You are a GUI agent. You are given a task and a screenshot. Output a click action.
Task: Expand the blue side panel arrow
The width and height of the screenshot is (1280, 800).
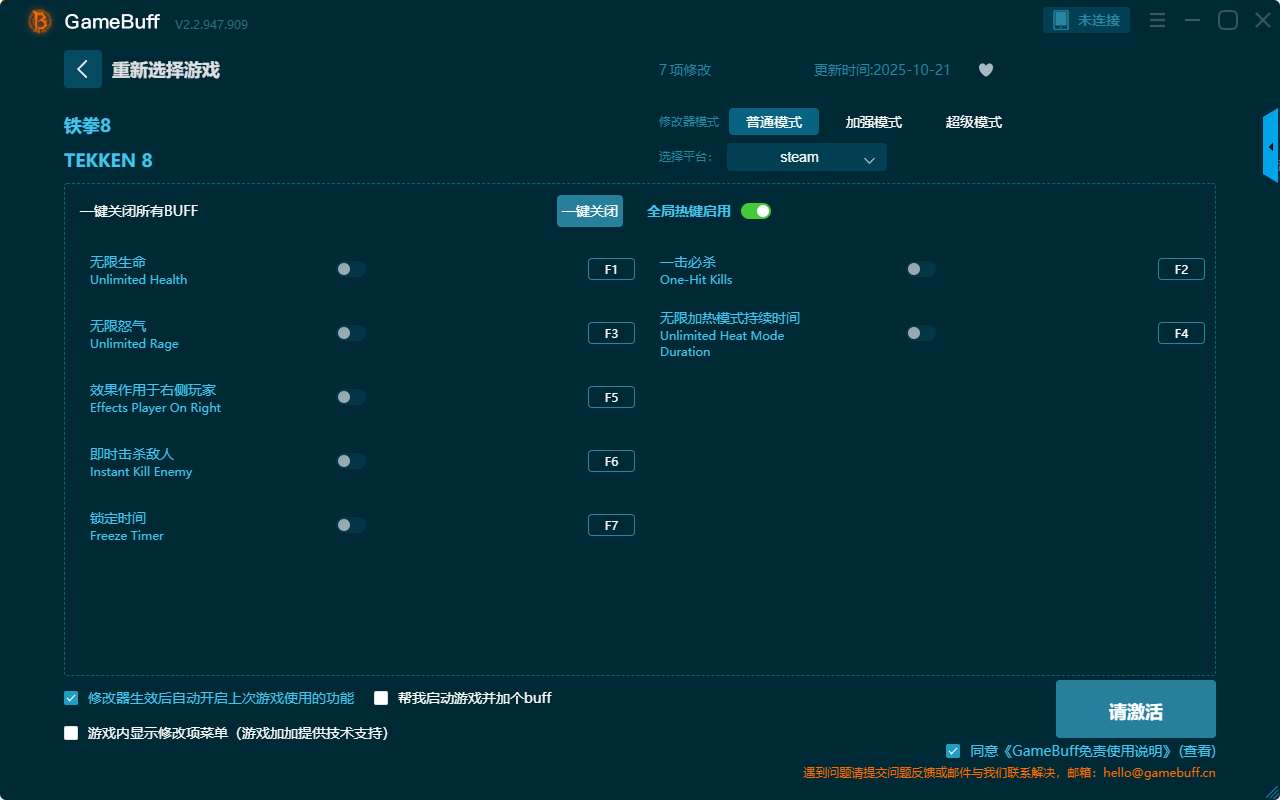pos(1270,147)
